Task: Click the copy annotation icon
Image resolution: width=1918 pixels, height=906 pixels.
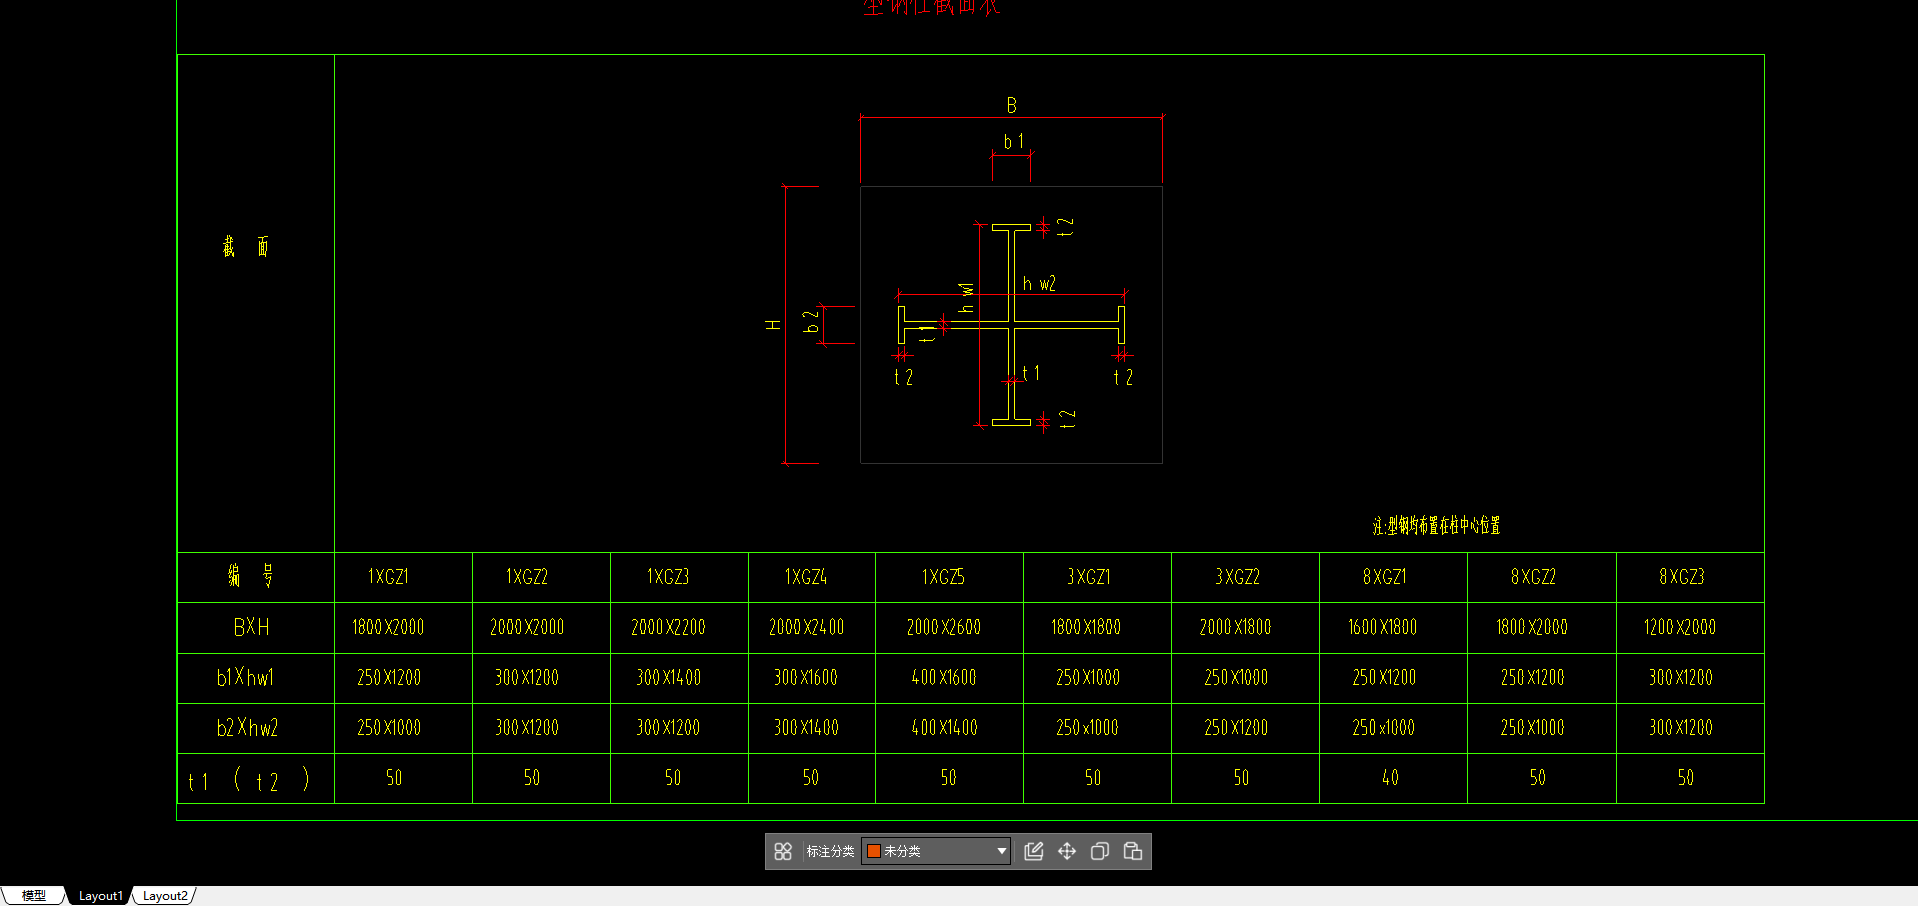Action: click(1100, 851)
